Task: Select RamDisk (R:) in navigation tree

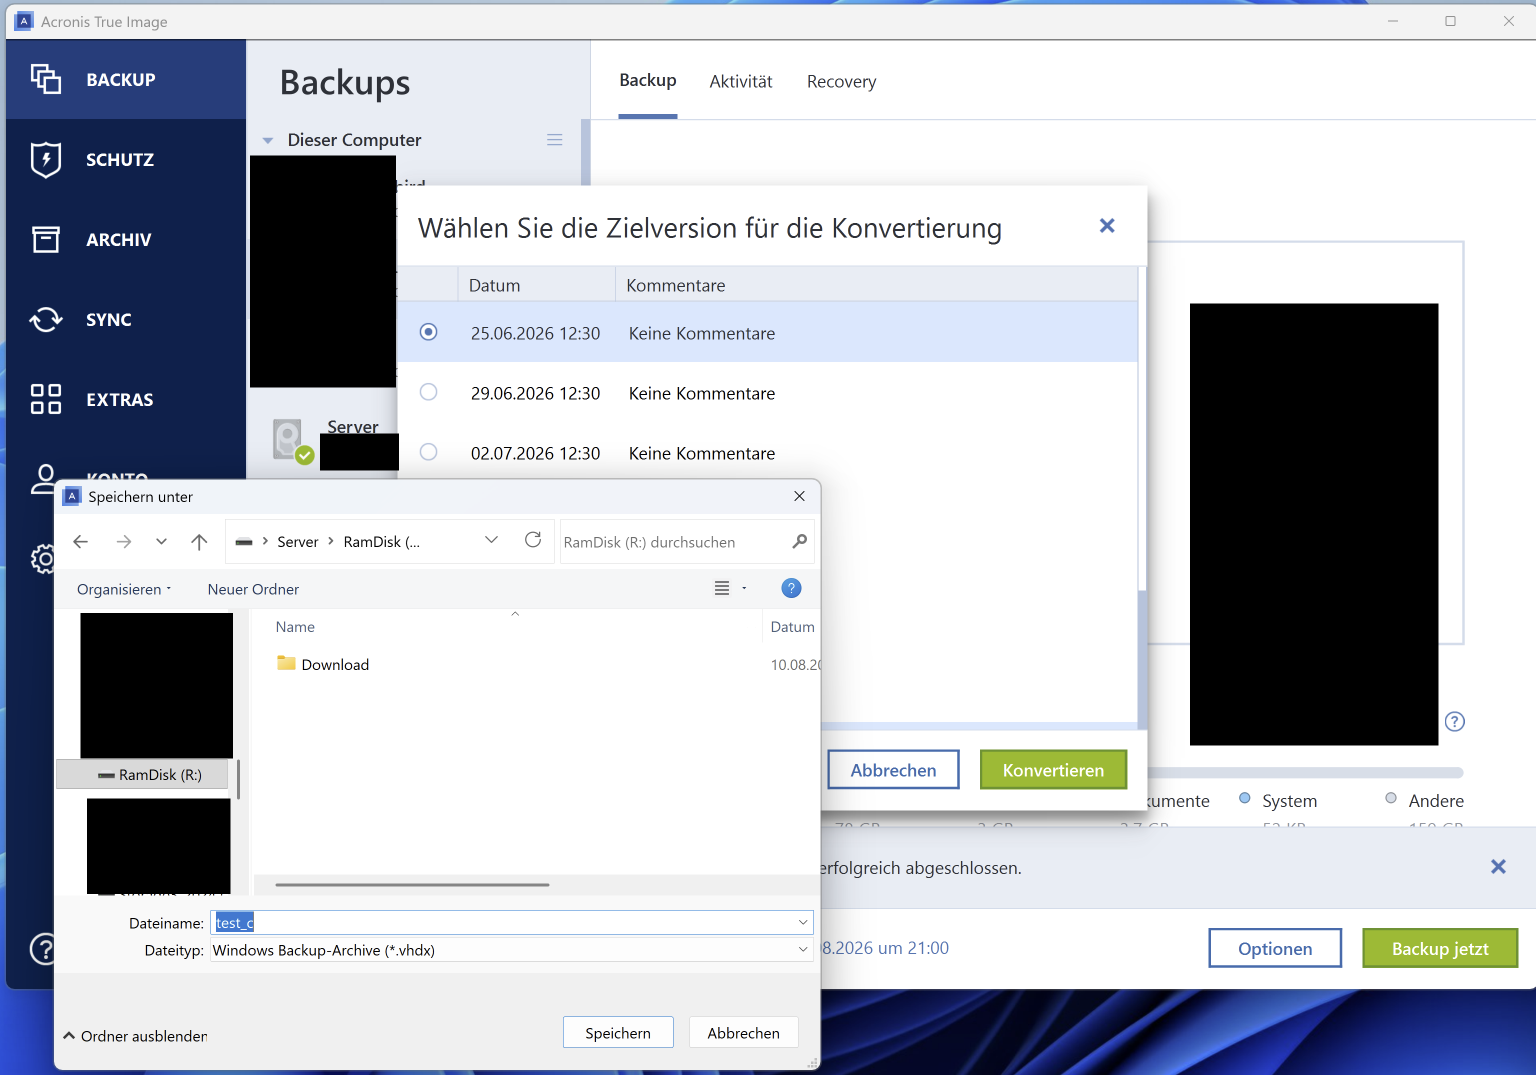Action: click(142, 775)
